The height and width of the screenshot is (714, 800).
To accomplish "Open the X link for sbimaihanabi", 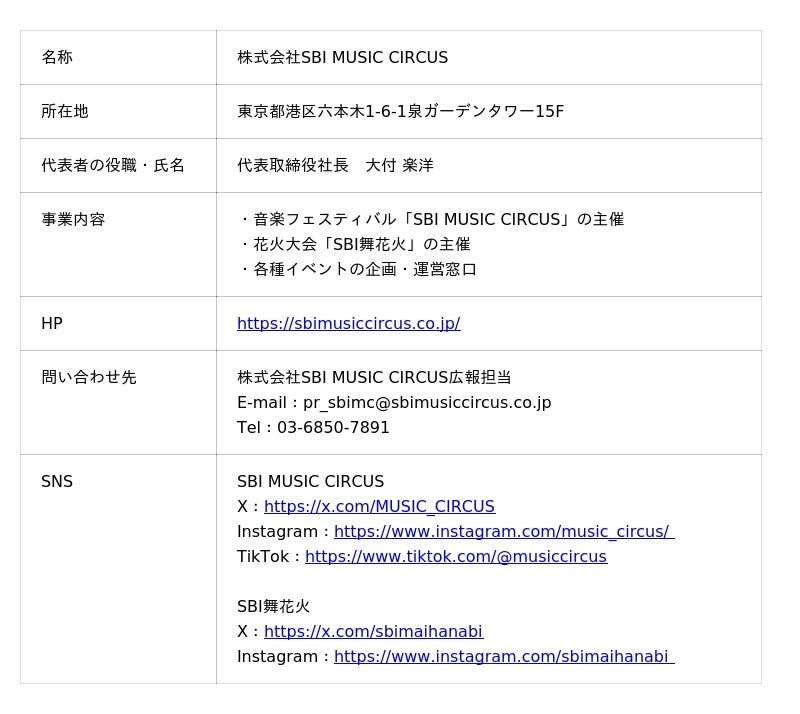I will [x=373, y=632].
